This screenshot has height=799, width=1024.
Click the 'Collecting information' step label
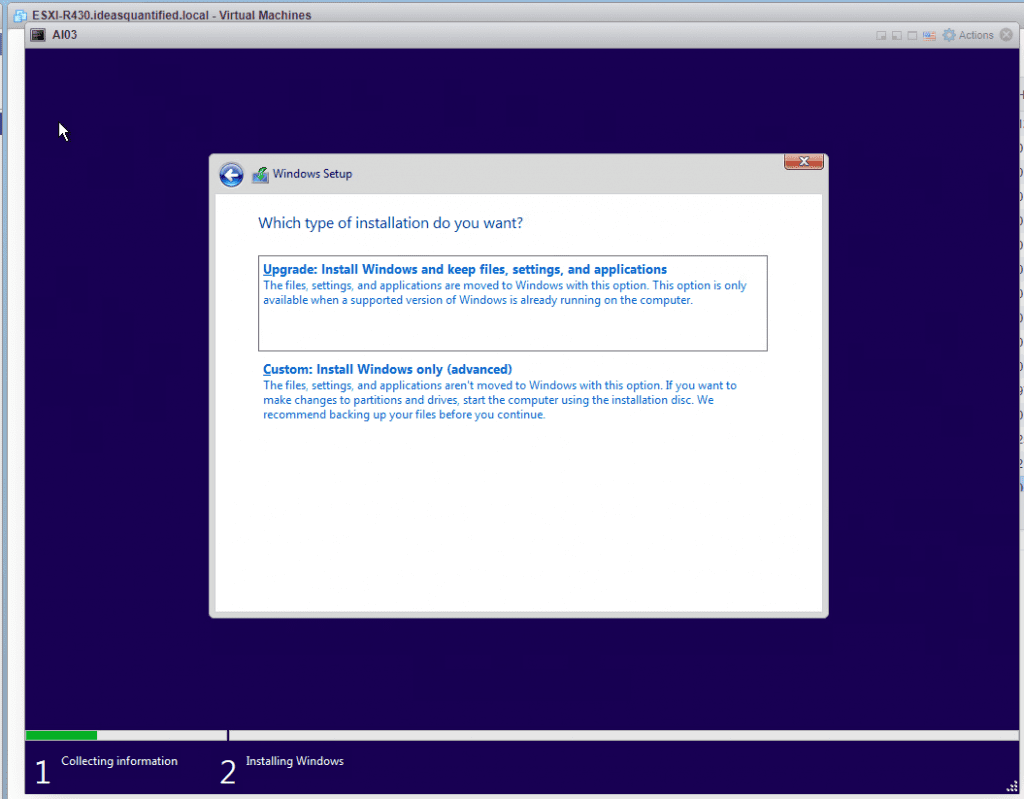tap(120, 761)
